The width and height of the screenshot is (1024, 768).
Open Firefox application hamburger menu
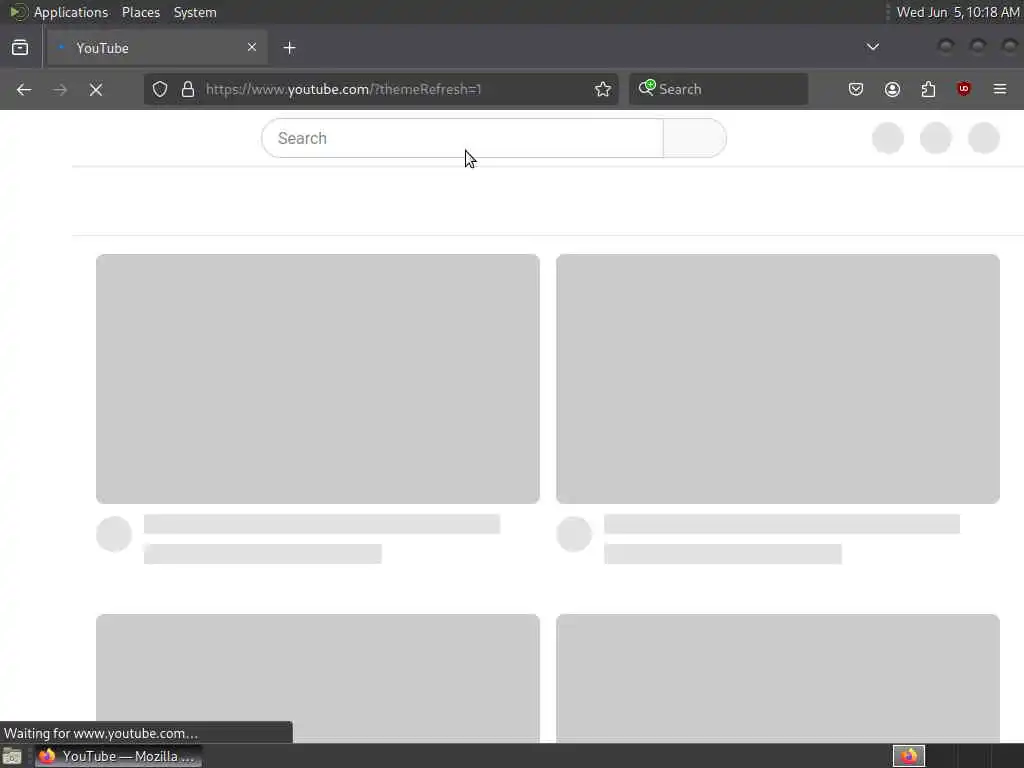[1000, 89]
